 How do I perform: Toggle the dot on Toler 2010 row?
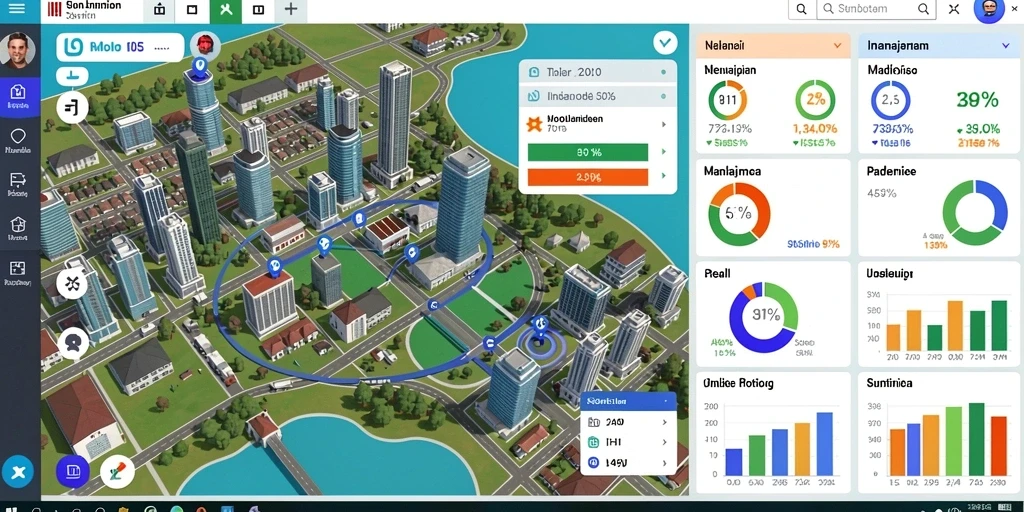pyautogui.click(x=664, y=72)
